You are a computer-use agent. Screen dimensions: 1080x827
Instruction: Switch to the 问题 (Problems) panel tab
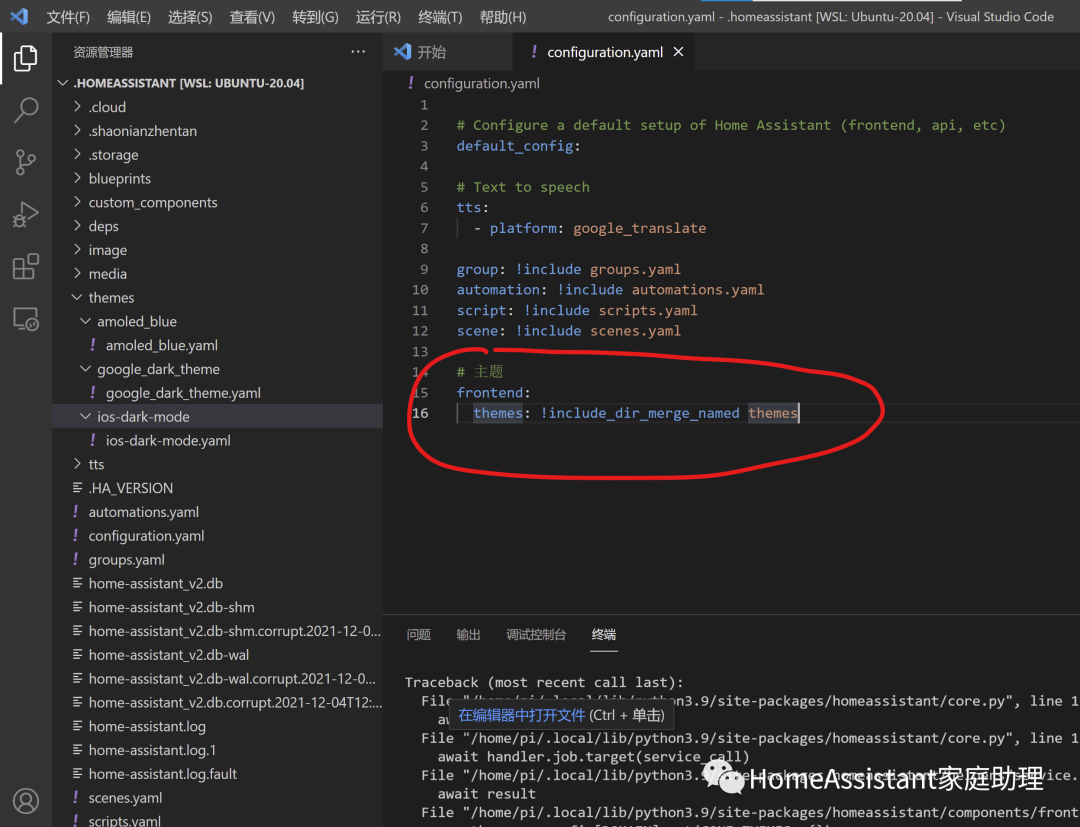(x=419, y=635)
